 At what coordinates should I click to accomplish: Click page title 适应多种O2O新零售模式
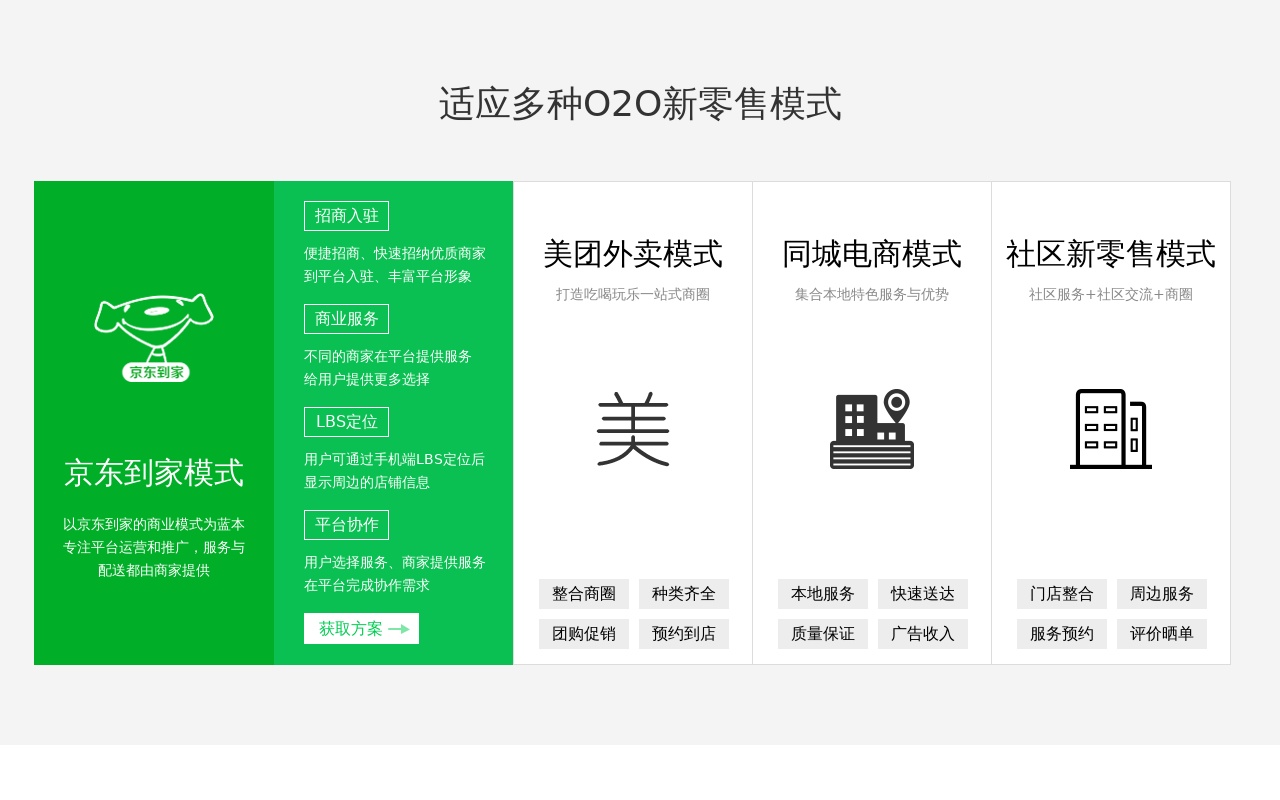click(640, 104)
